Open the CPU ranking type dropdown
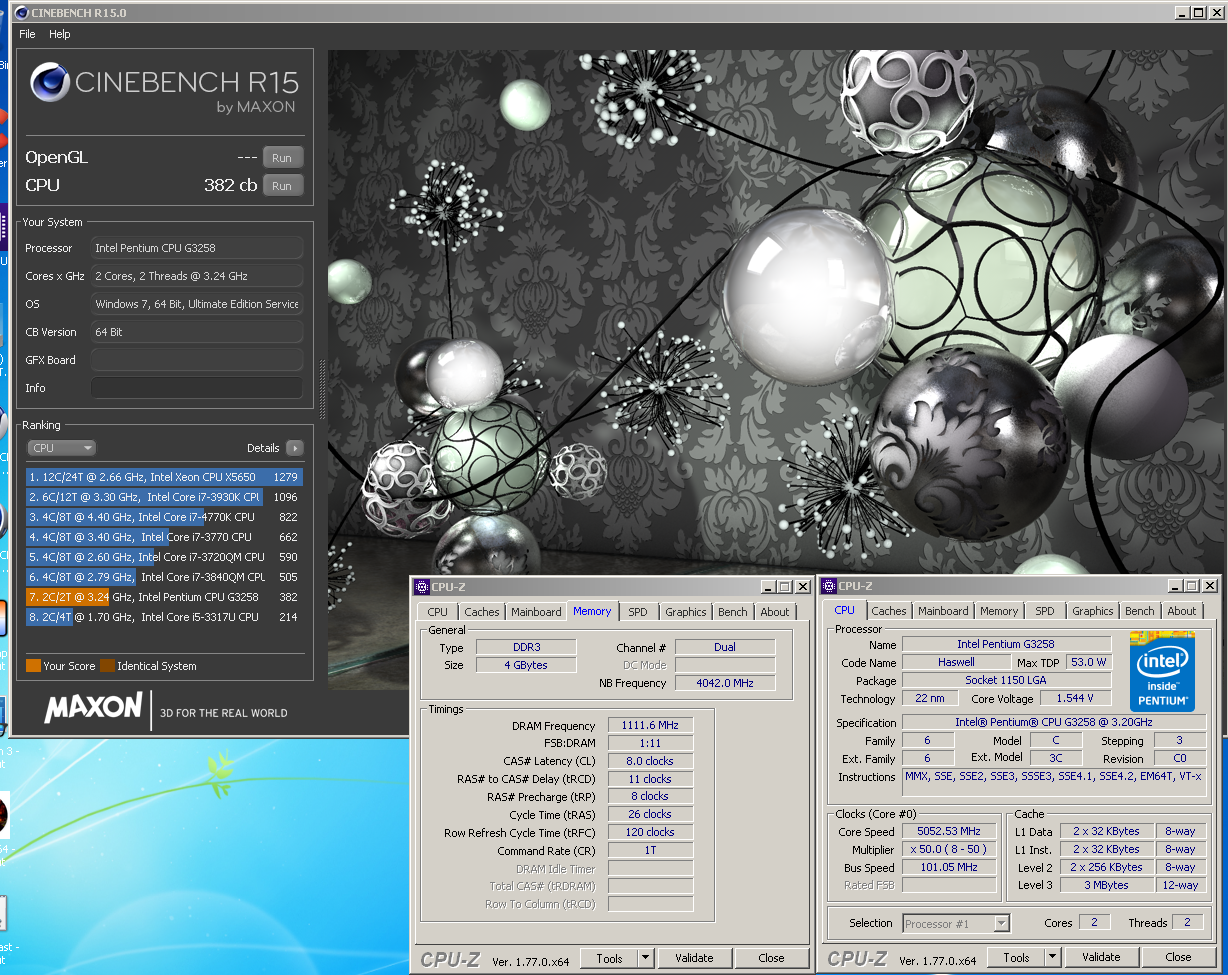Image resolution: width=1228 pixels, height=975 pixels. pyautogui.click(x=61, y=448)
